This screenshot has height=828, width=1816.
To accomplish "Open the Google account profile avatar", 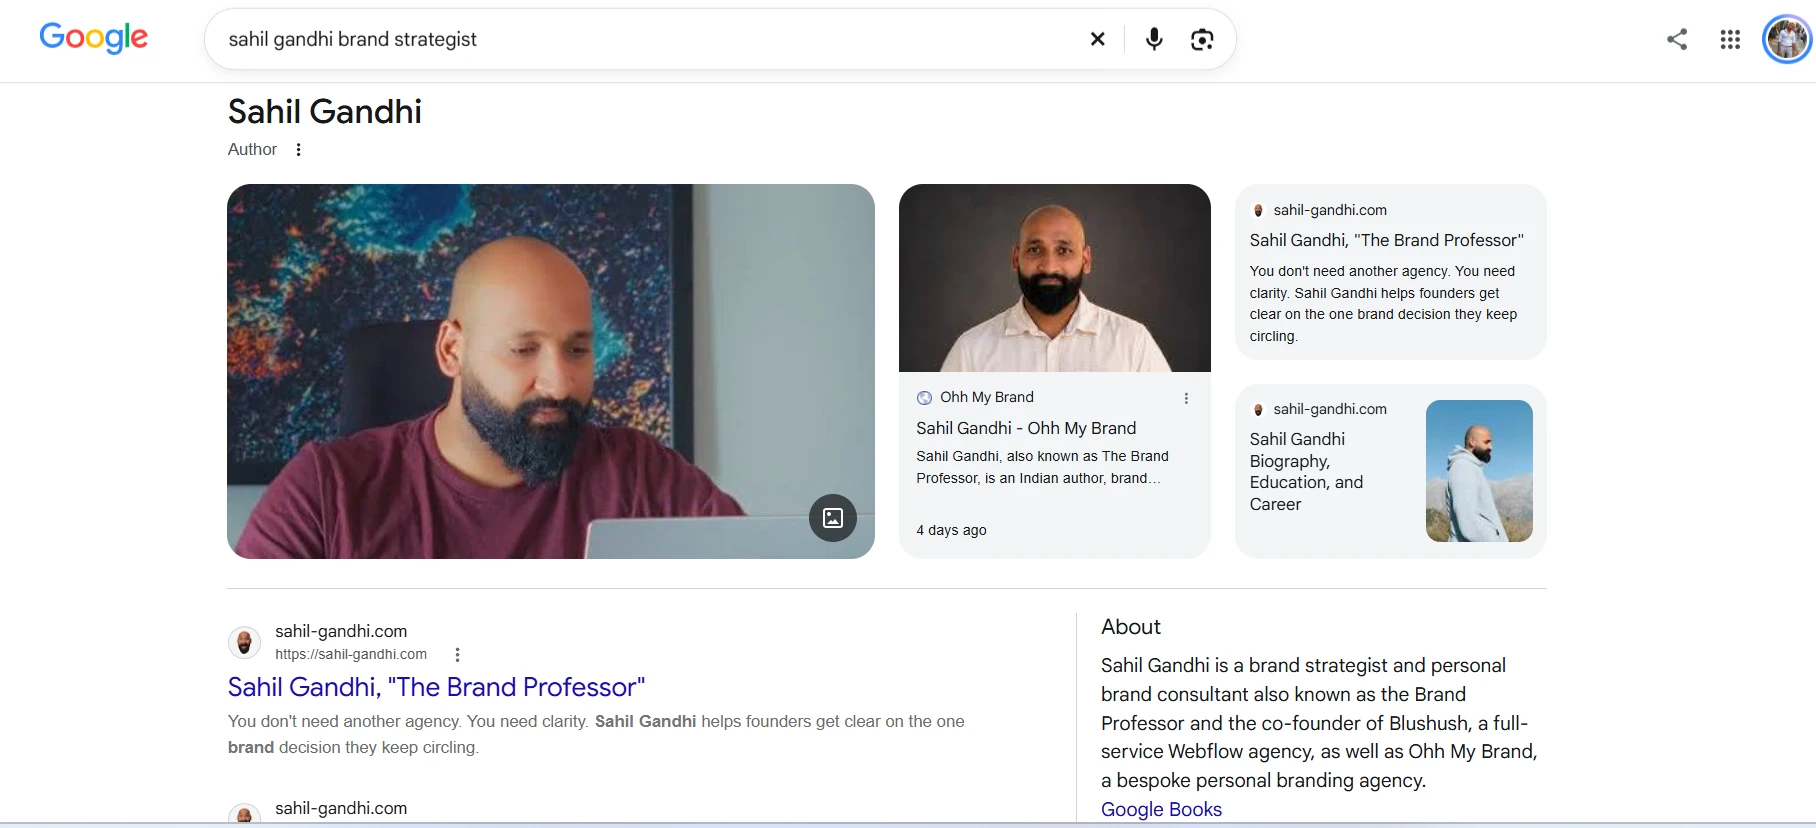I will 1787,39.
